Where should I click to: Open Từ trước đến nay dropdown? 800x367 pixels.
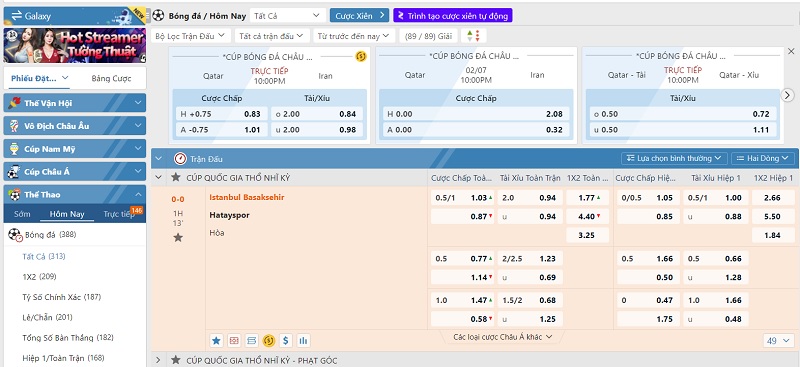(x=354, y=36)
